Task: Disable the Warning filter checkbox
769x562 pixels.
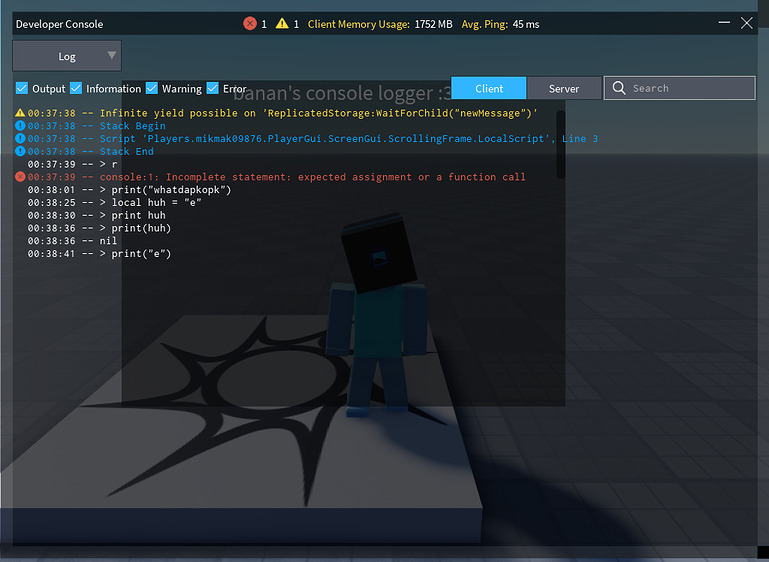Action: 152,89
